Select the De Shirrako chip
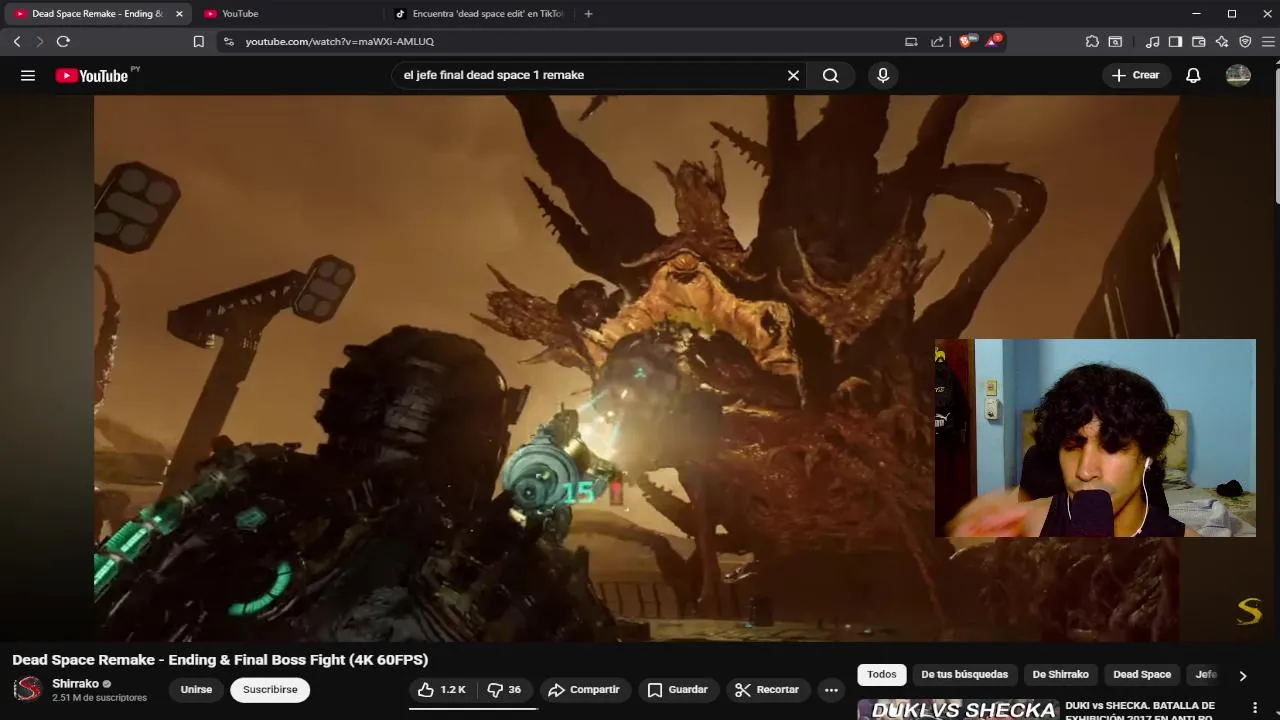Image resolution: width=1280 pixels, height=720 pixels. pos(1060,675)
